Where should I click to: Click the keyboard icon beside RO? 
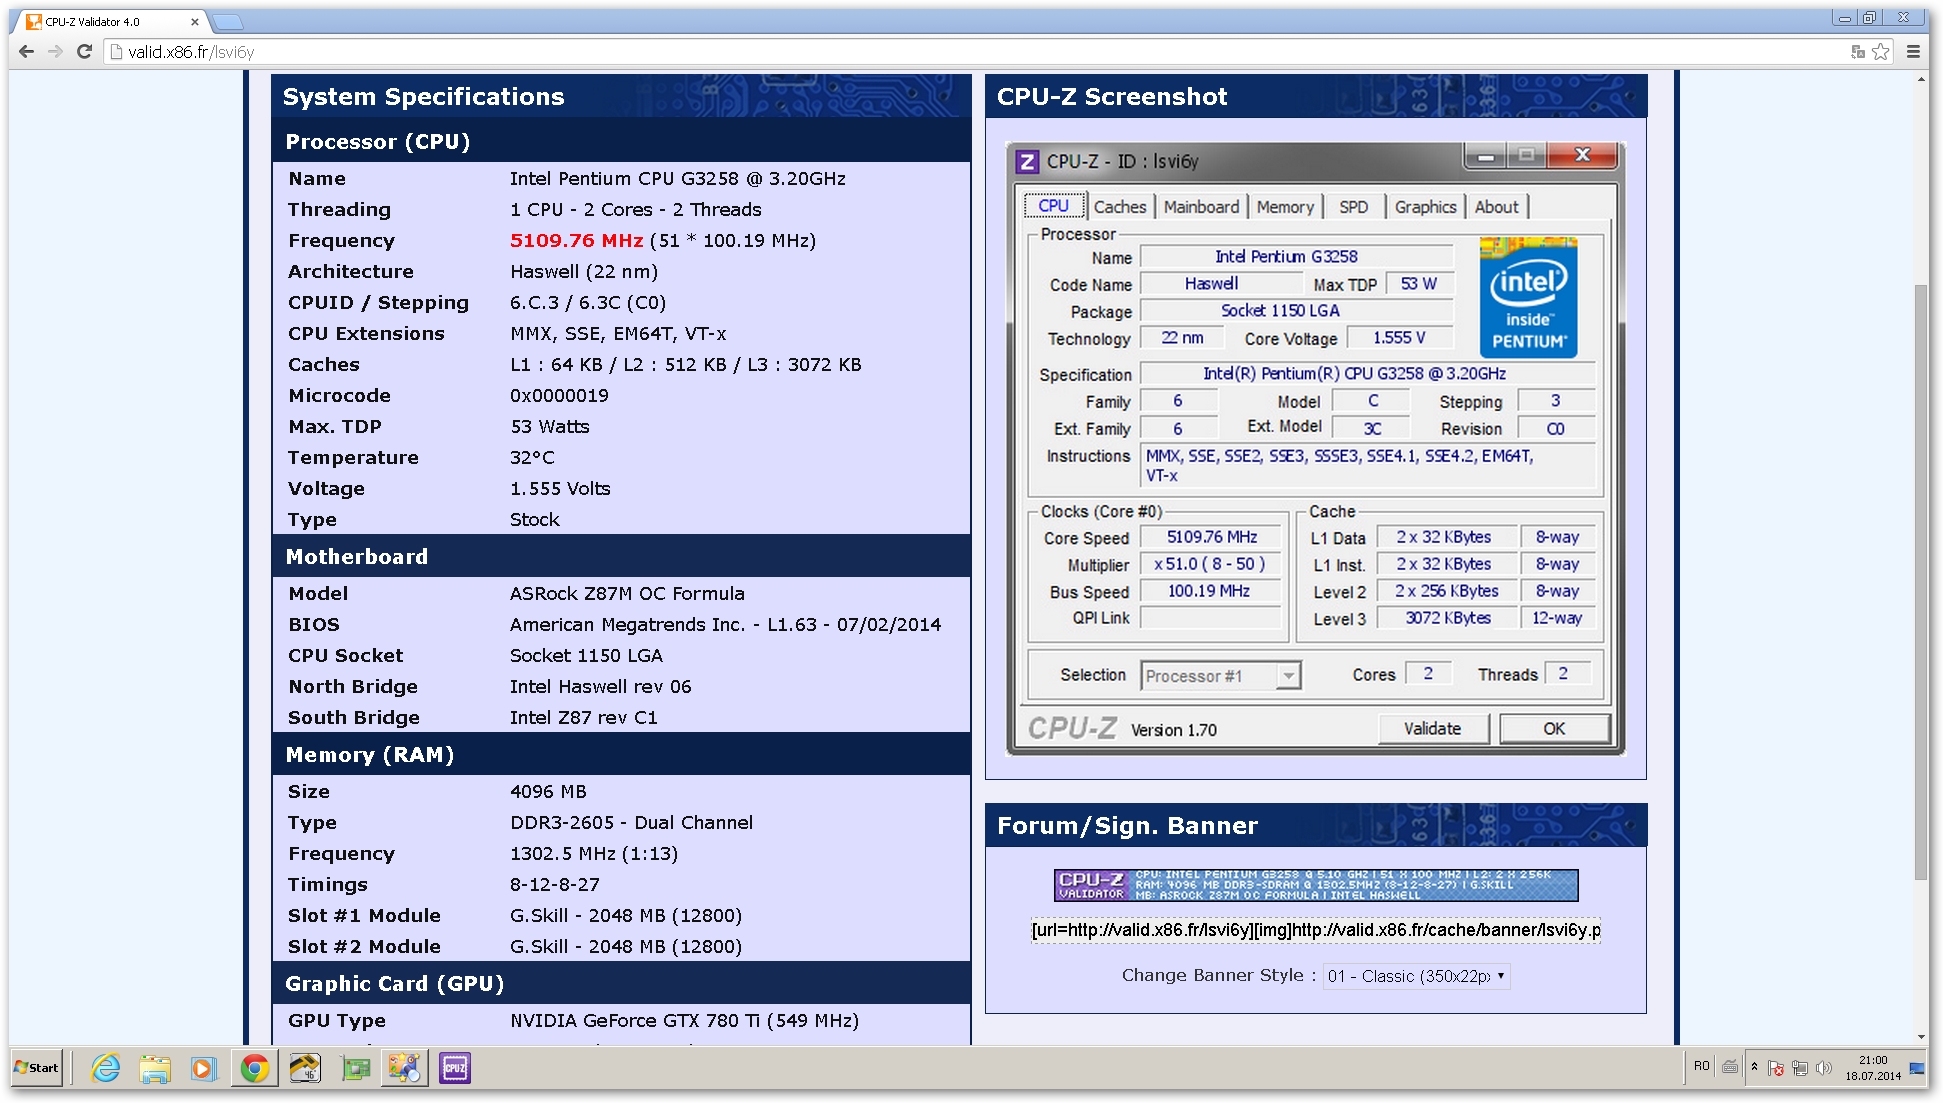pyautogui.click(x=1730, y=1067)
